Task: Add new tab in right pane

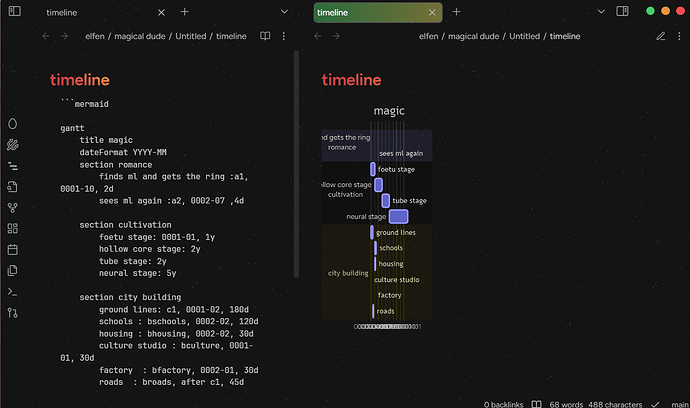Action: (457, 12)
